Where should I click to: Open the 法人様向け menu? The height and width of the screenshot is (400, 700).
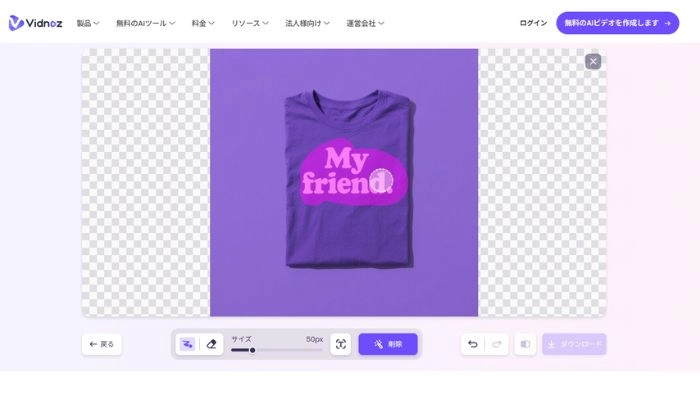click(x=307, y=23)
